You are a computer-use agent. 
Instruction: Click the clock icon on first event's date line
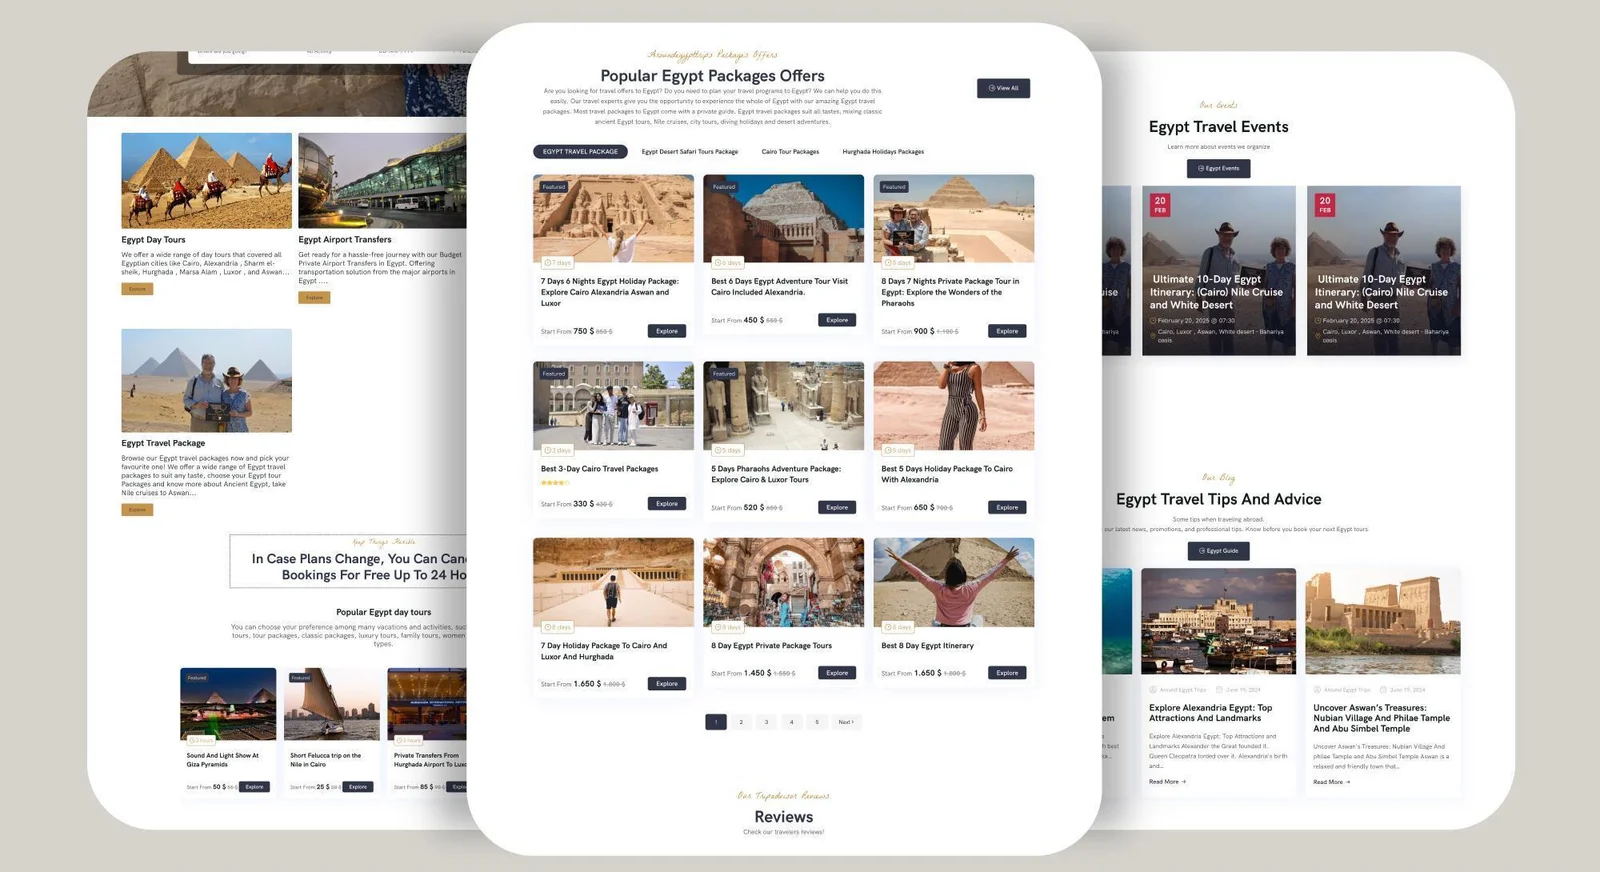(1153, 321)
